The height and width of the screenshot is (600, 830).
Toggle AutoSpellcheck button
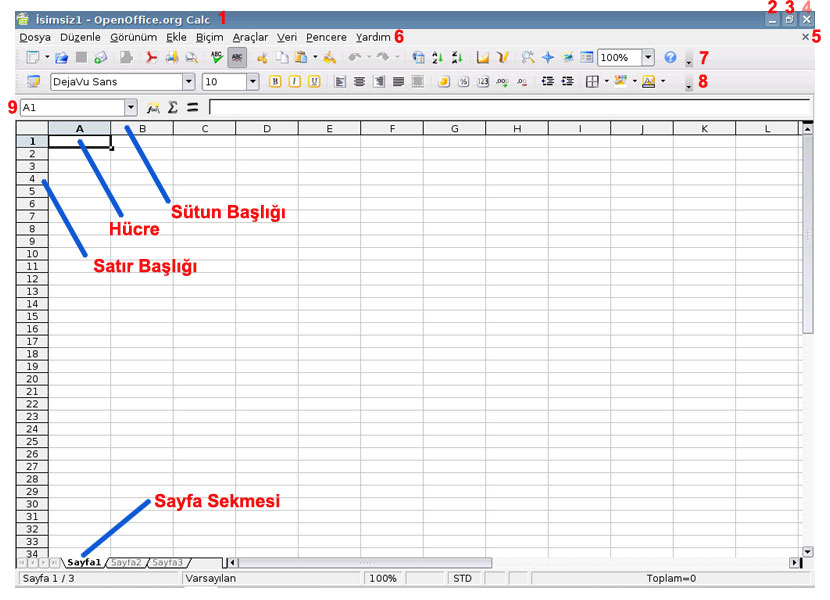(237, 57)
